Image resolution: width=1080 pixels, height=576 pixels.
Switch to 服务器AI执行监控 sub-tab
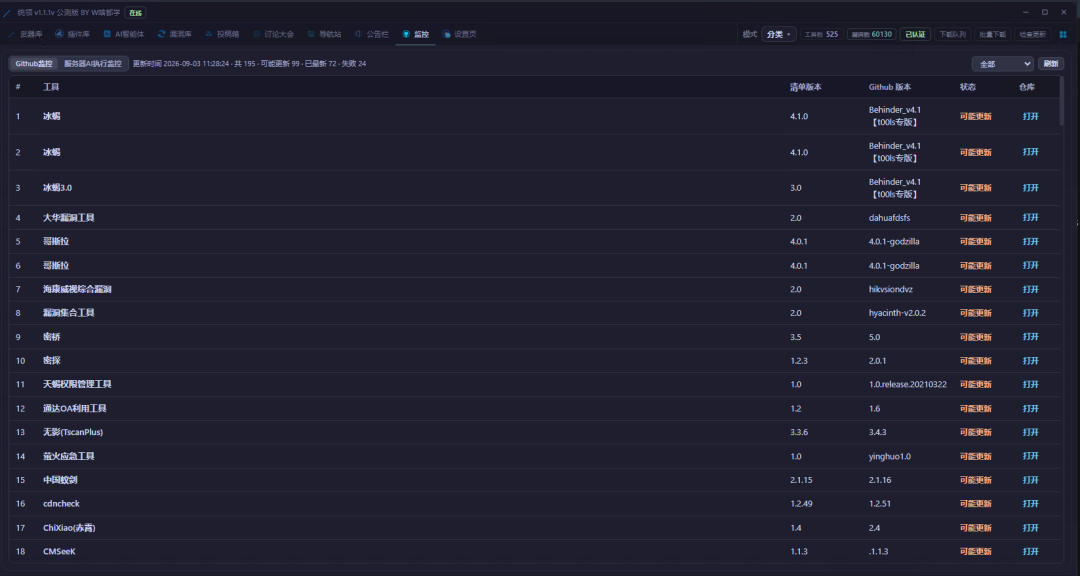pyautogui.click(x=93, y=63)
